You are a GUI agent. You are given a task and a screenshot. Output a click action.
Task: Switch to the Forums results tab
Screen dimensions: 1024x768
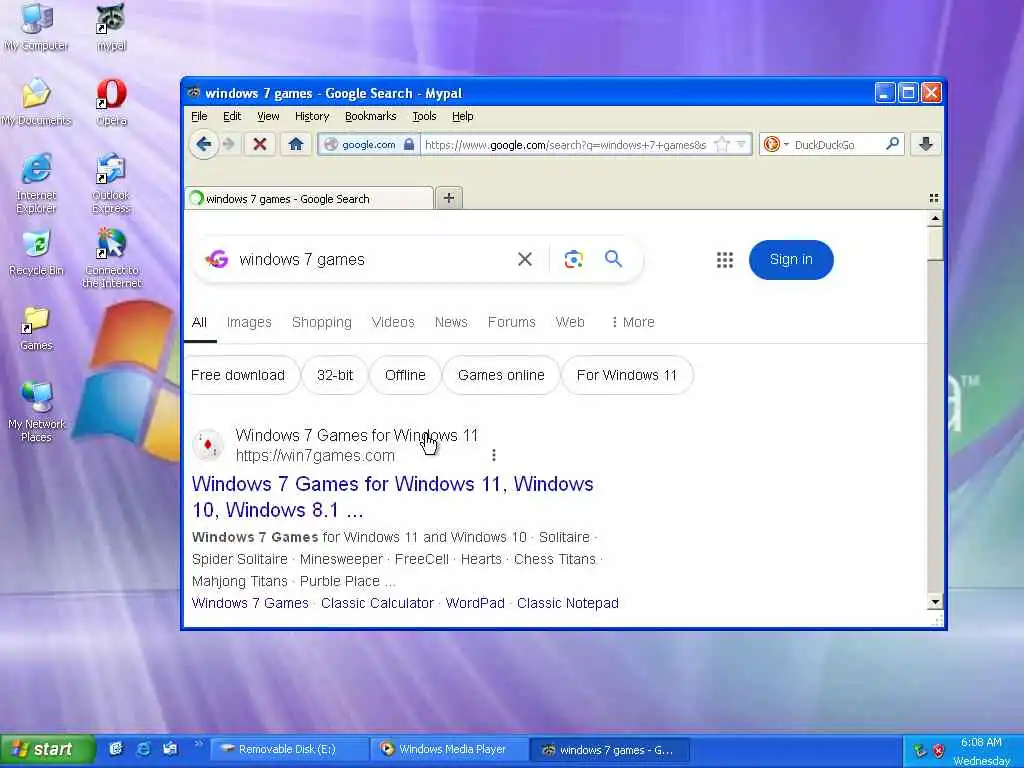511,322
